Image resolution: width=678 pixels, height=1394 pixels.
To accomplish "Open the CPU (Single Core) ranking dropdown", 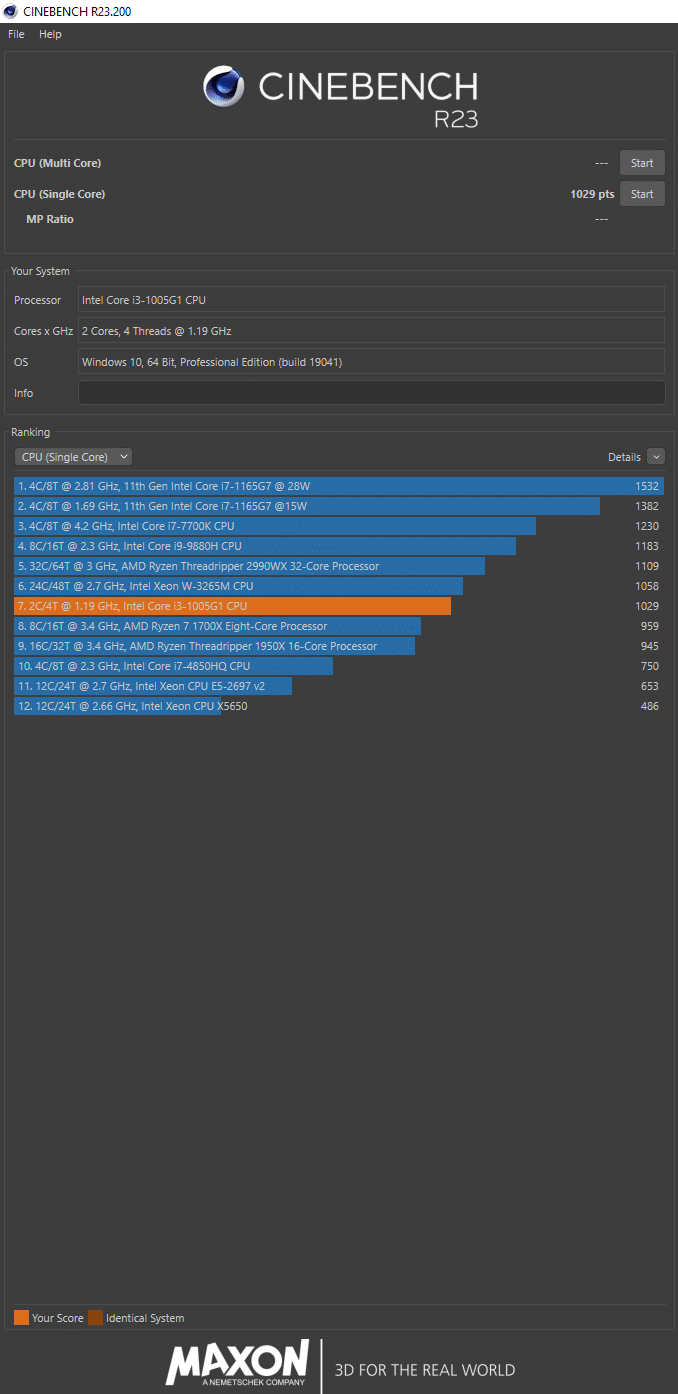I will (73, 457).
